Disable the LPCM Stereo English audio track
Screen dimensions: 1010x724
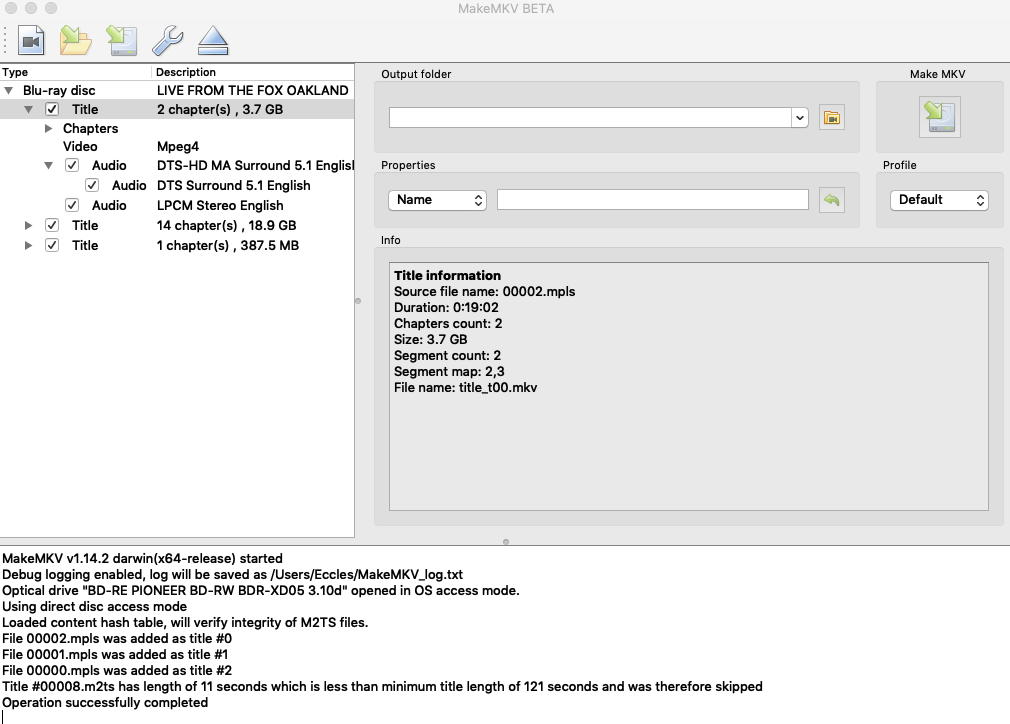tap(72, 205)
